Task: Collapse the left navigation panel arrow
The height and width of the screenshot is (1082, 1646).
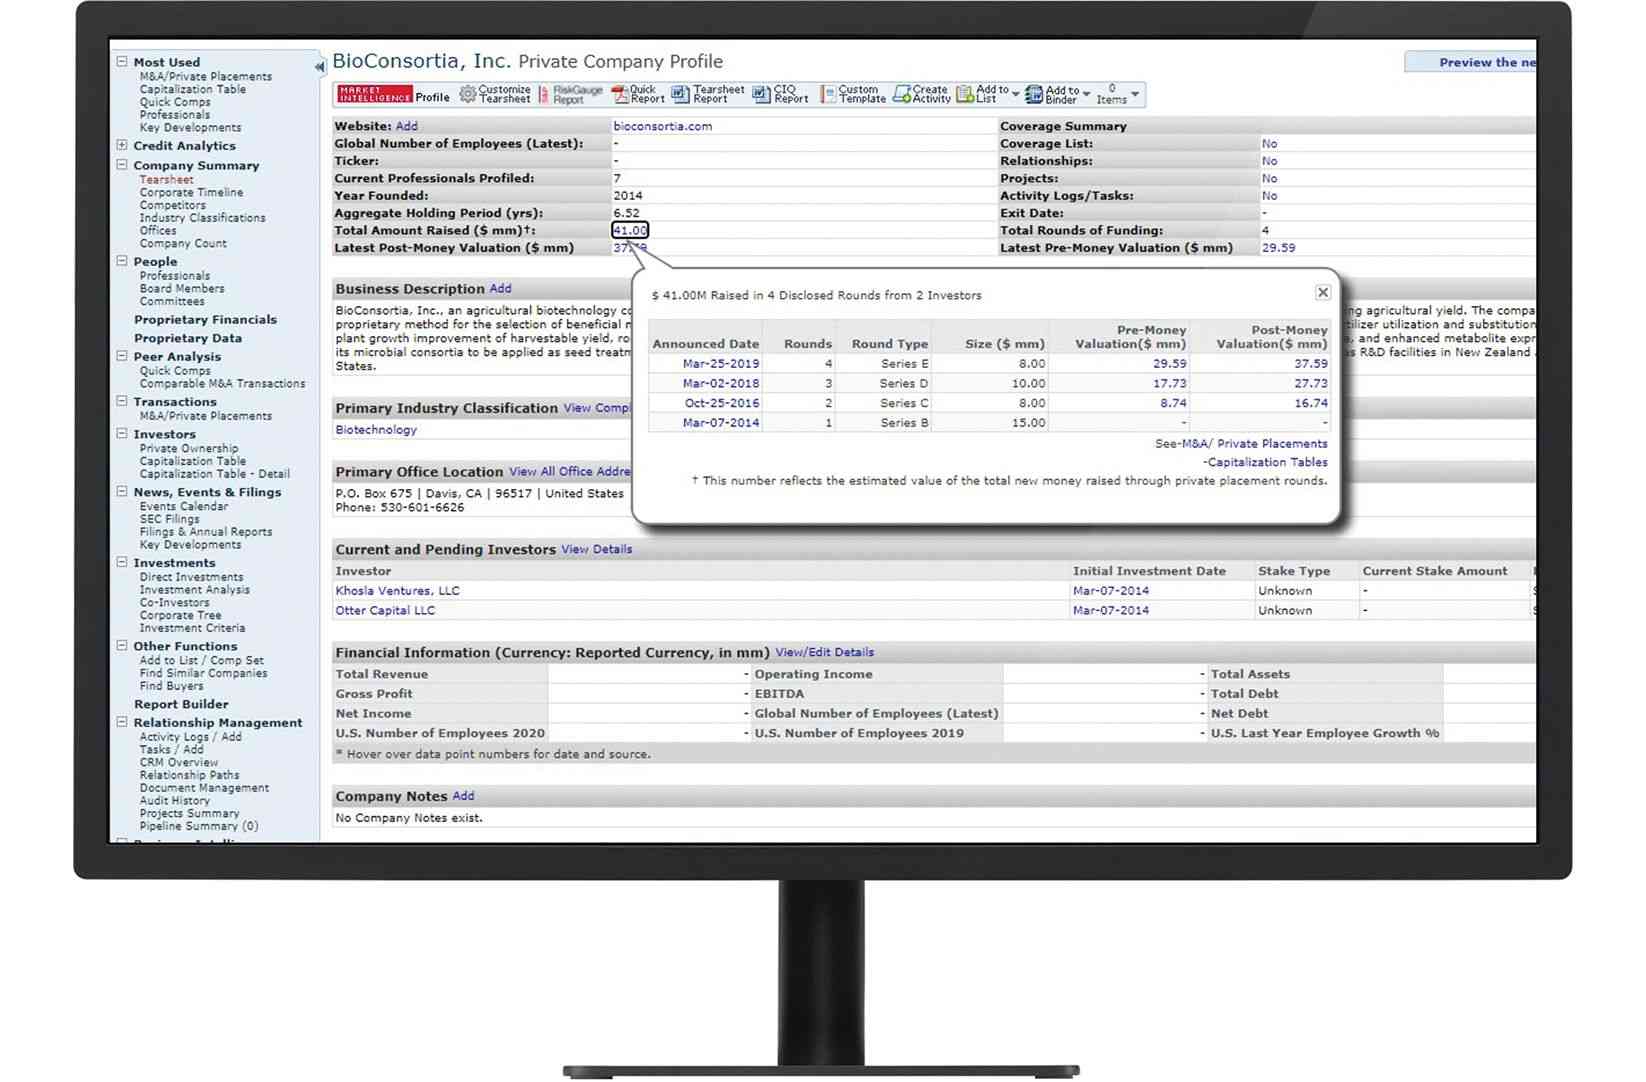Action: coord(320,67)
